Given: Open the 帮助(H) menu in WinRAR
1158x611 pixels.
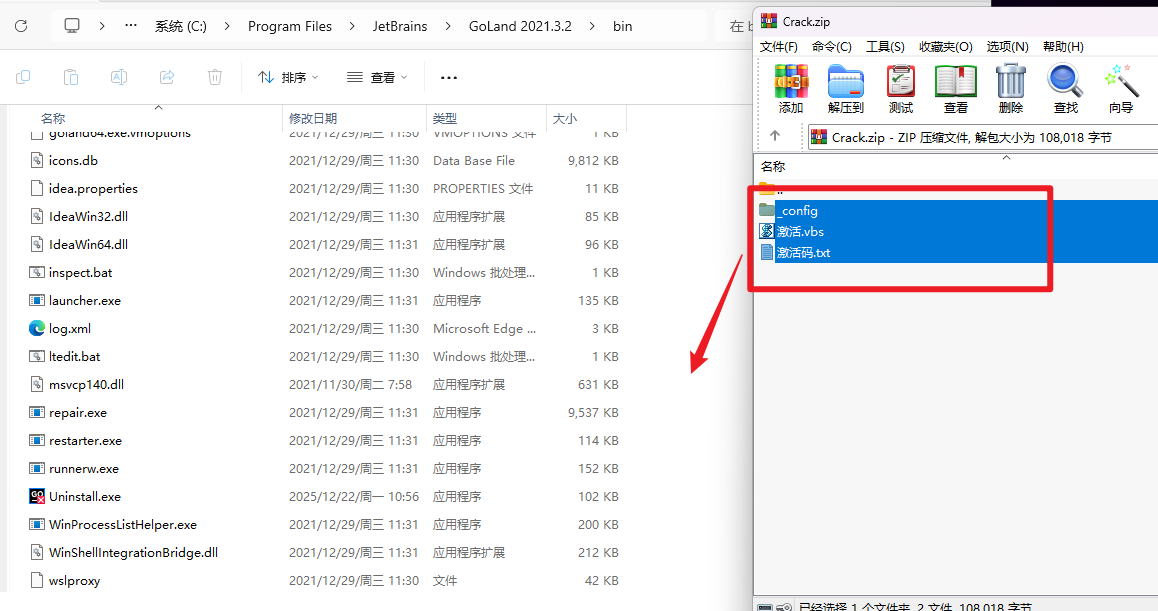Looking at the screenshot, I should coord(1063,47).
